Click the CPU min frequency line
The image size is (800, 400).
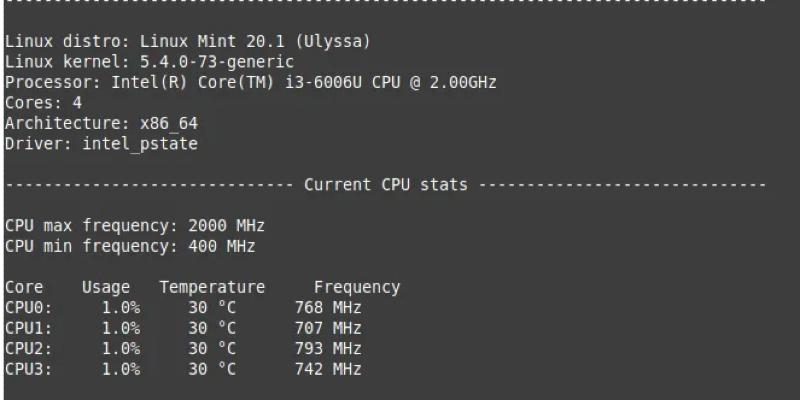pos(130,246)
